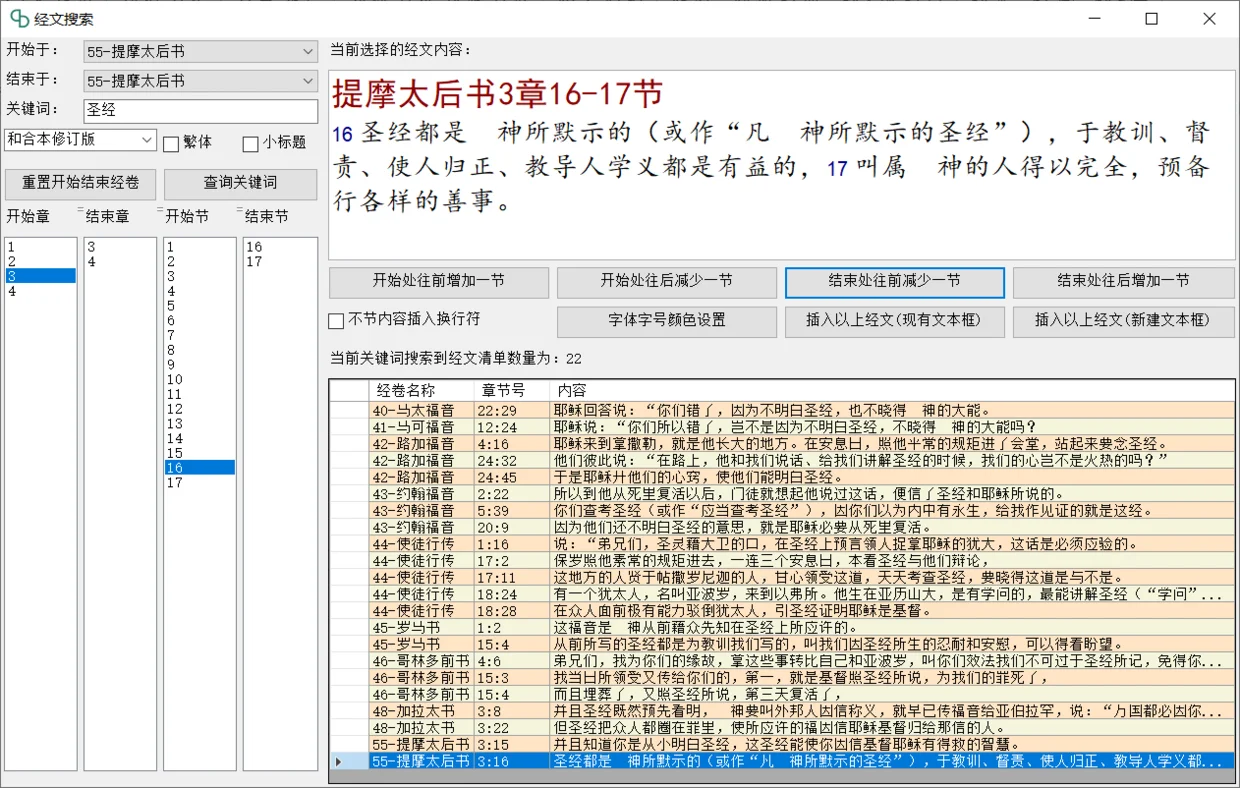This screenshot has height=788, width=1240.
Task: Select the 41-马可福音 12:24 result row
Action: [782, 427]
